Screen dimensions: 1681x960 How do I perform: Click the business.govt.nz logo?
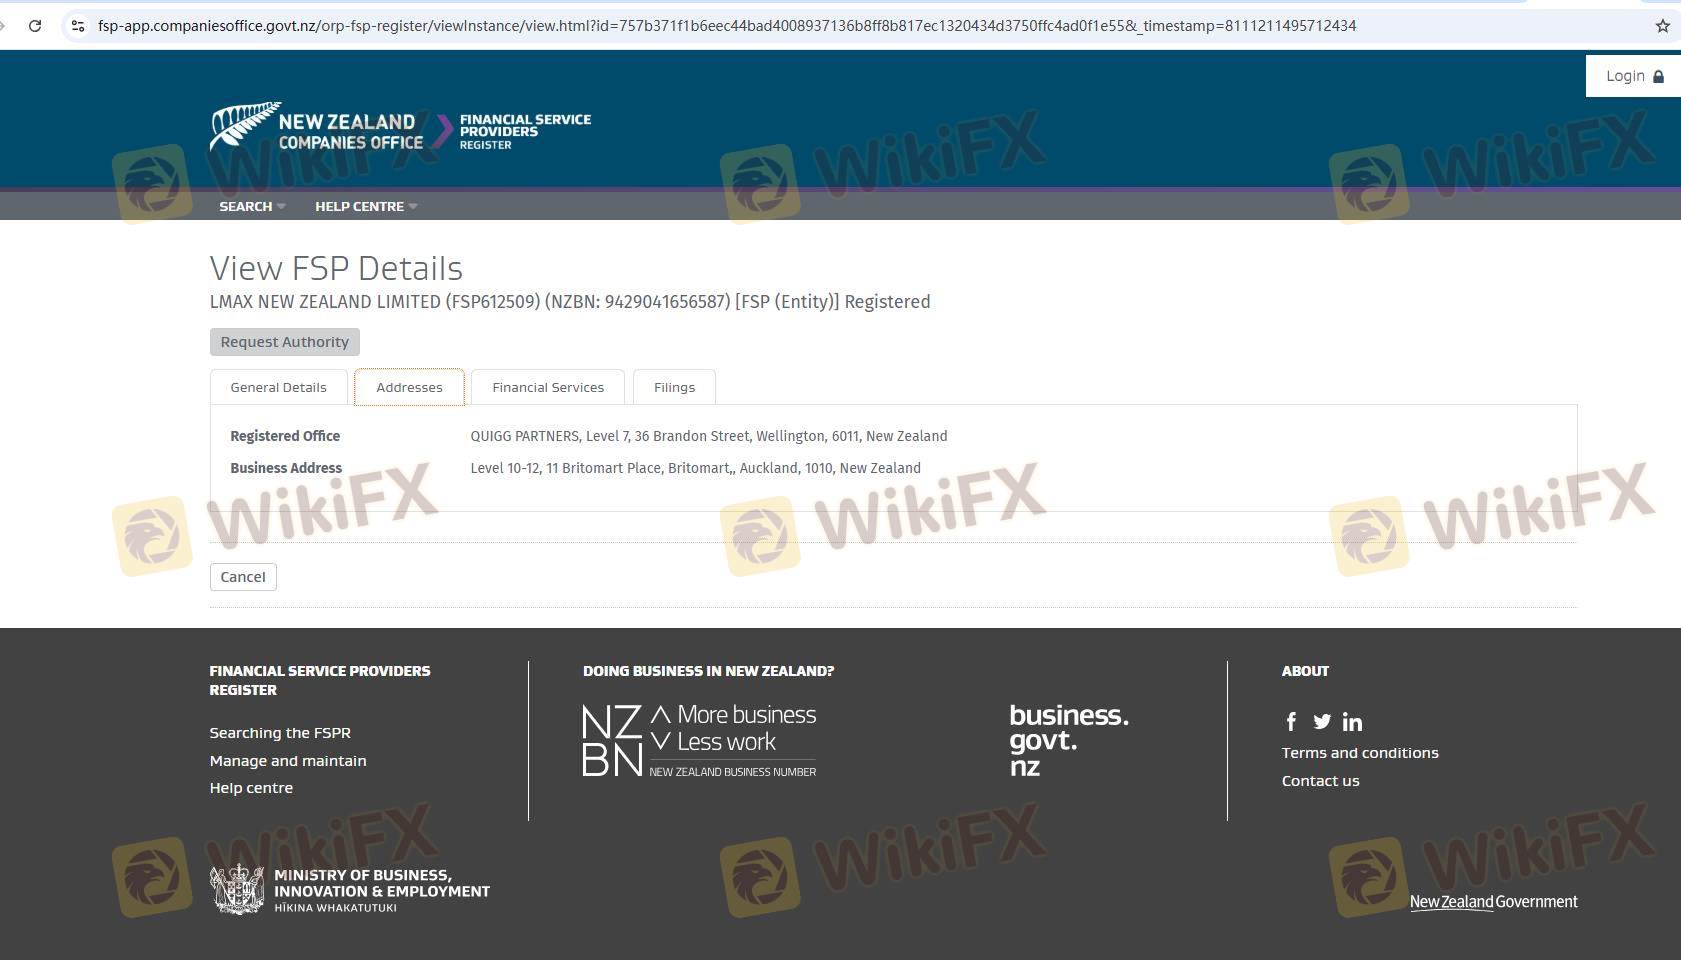(x=1068, y=741)
